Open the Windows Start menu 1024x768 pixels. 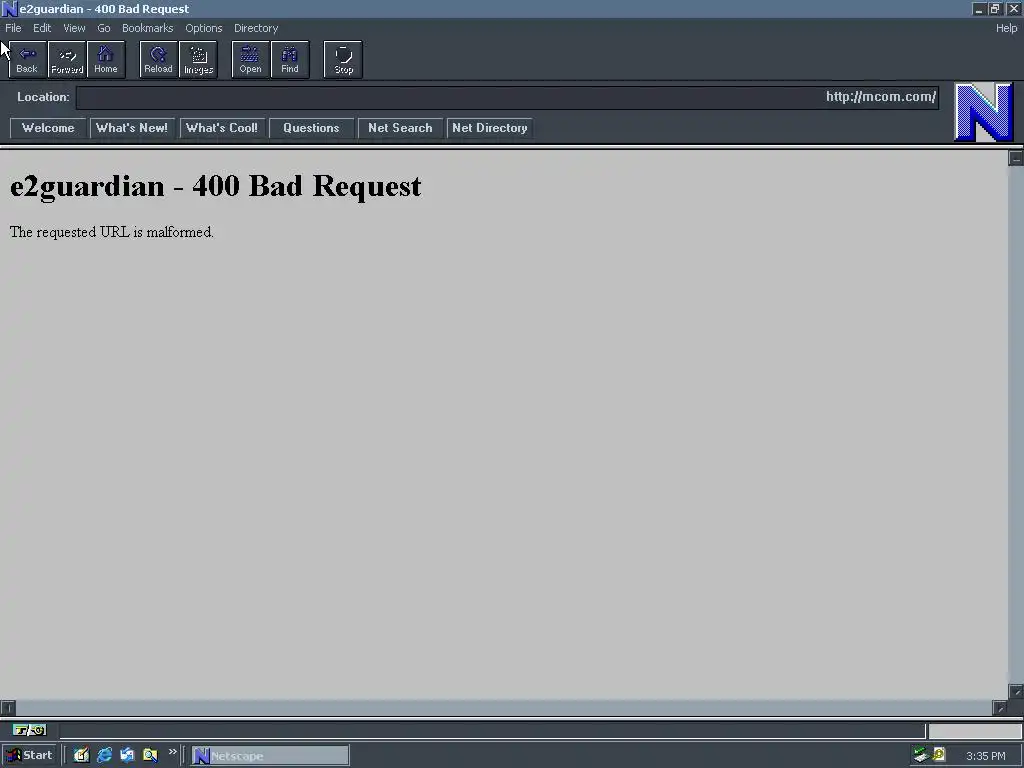pyautogui.click(x=30, y=756)
